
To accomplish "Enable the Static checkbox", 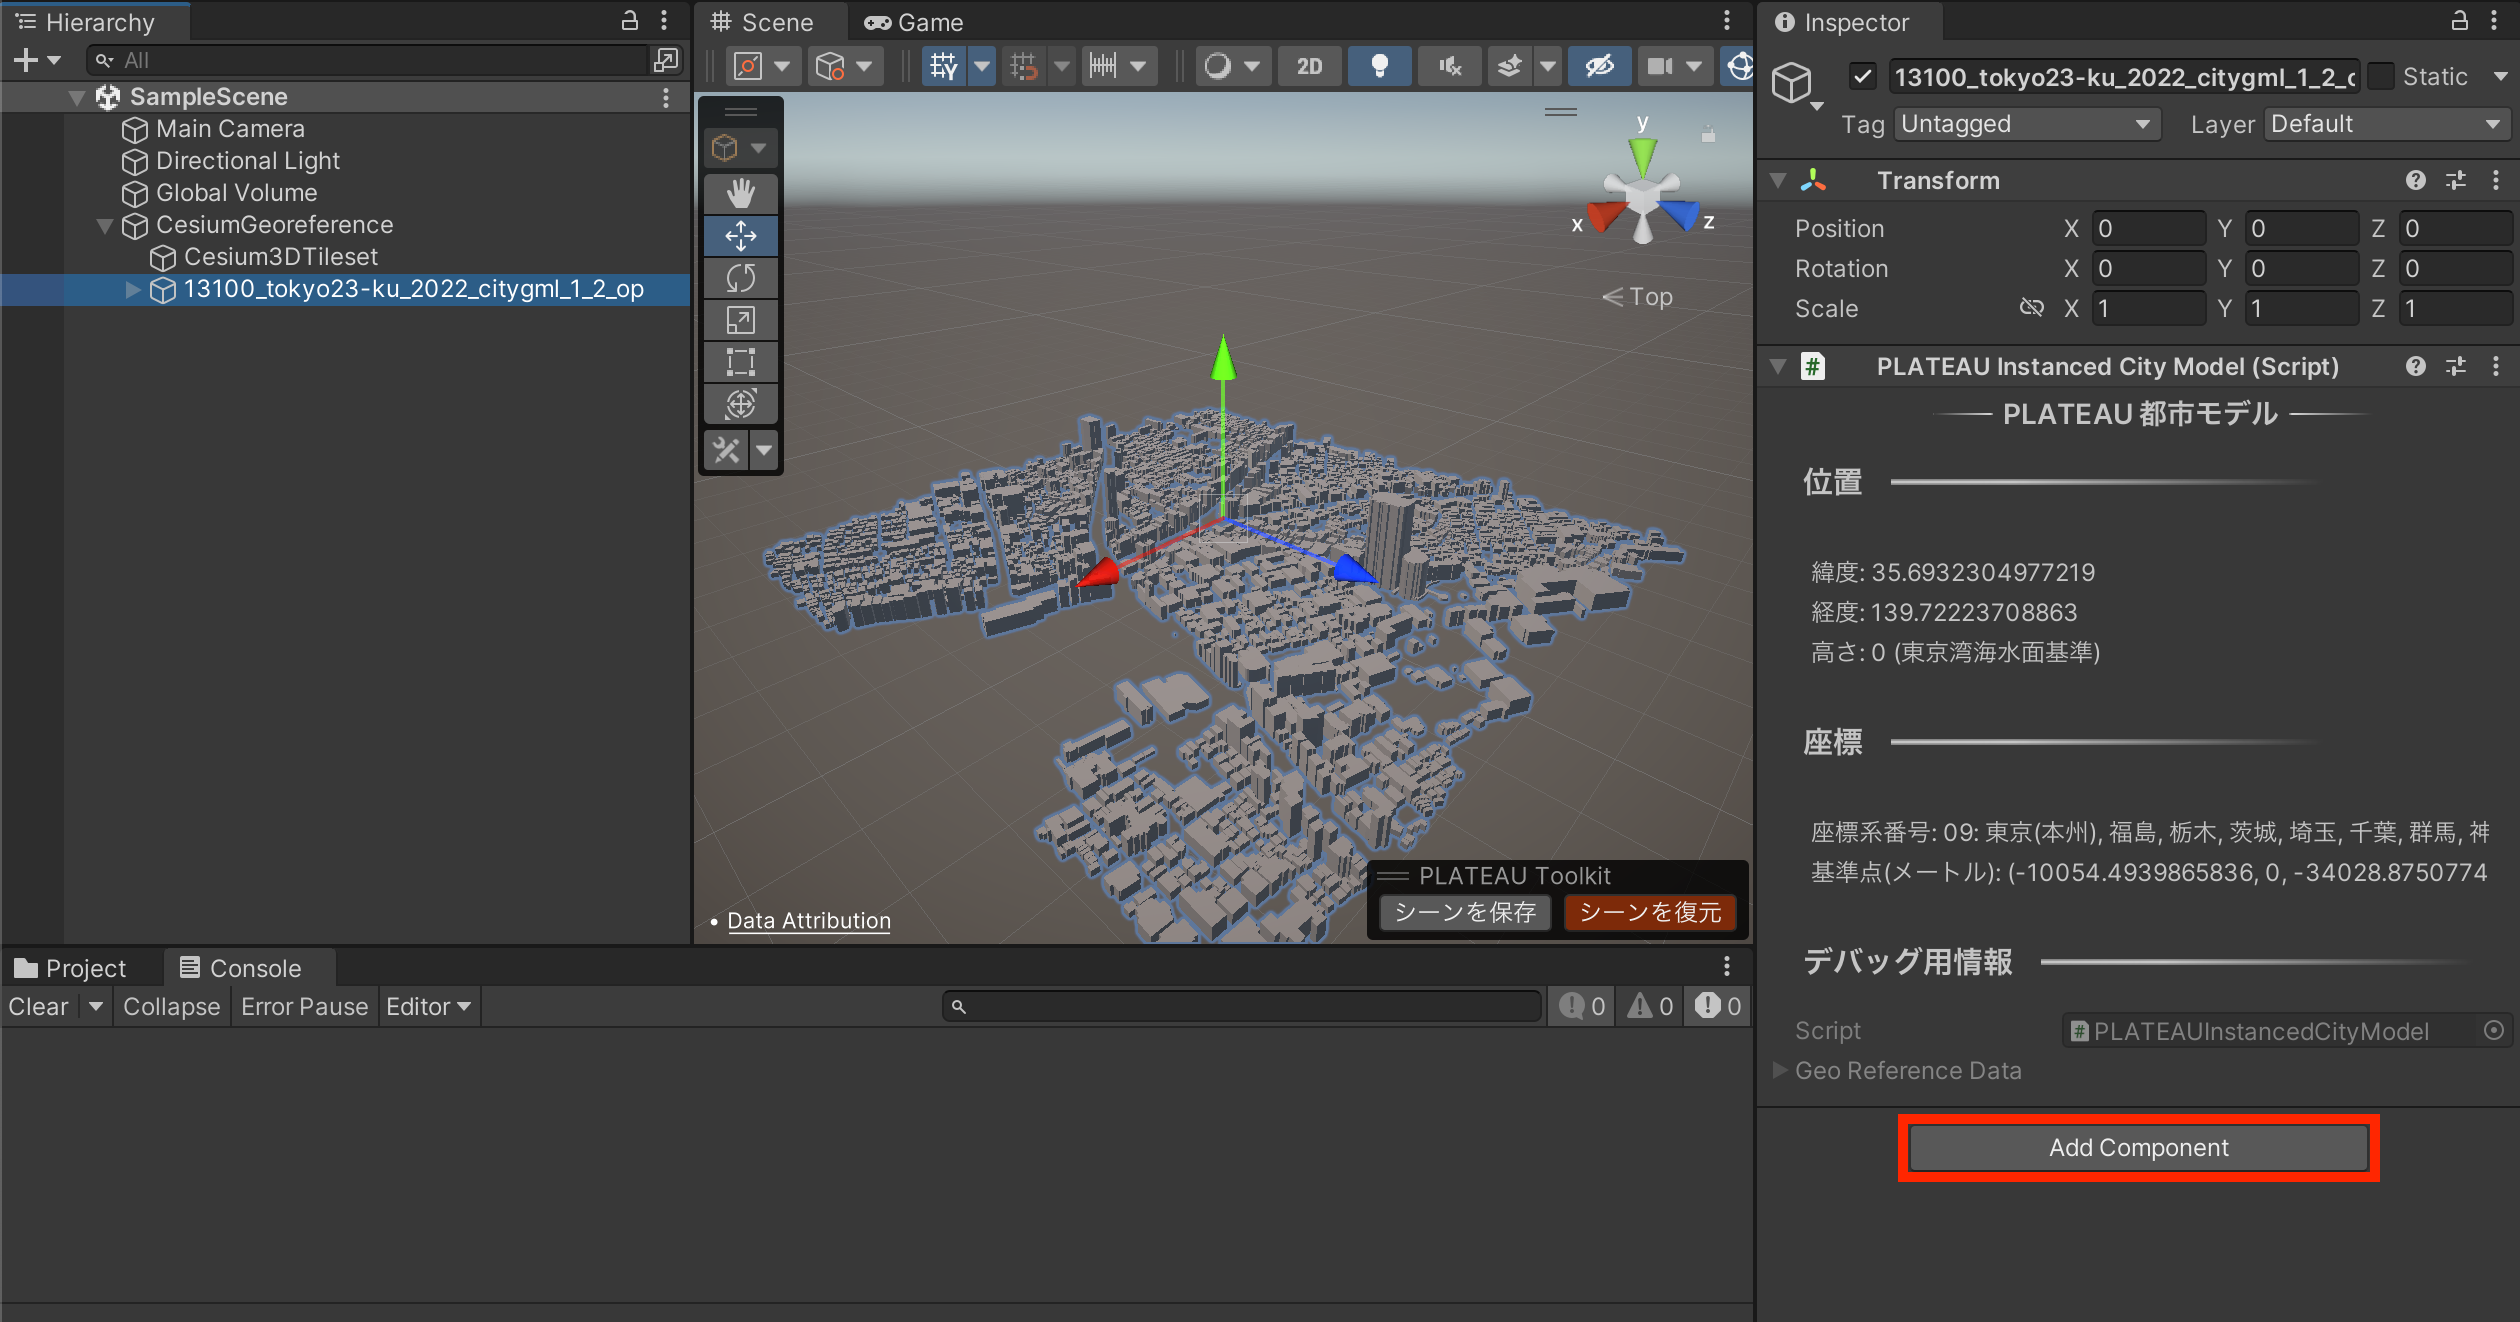I will (x=2382, y=76).
